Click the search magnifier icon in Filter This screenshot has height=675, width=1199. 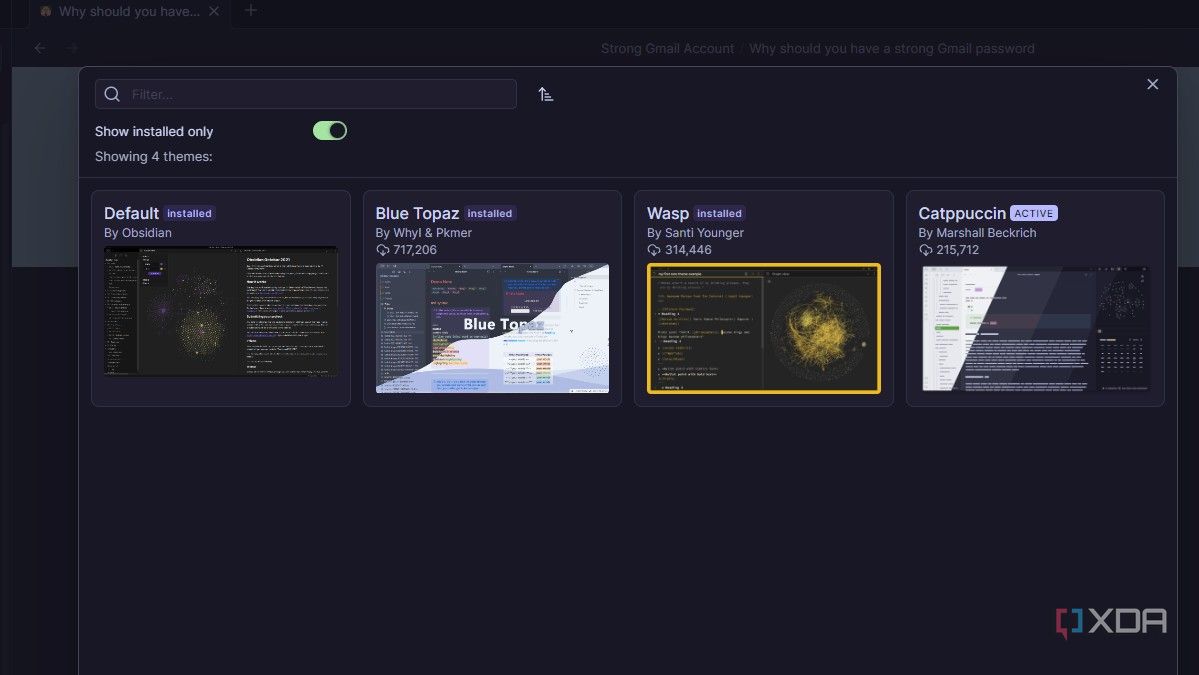(x=112, y=94)
